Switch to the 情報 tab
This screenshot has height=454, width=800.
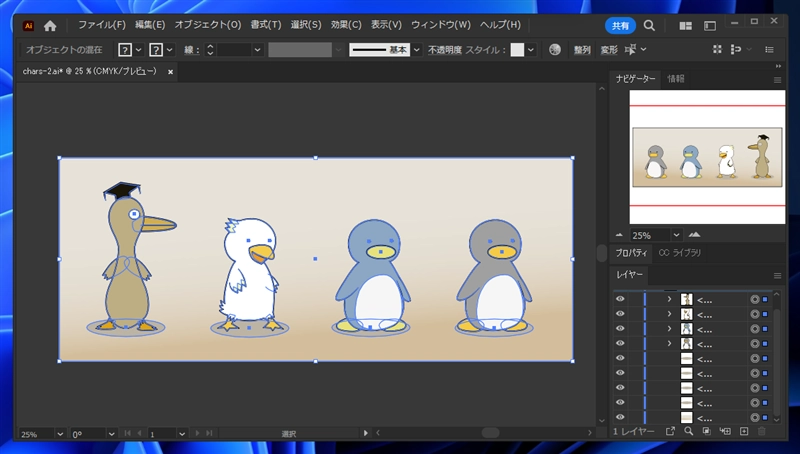(x=676, y=79)
